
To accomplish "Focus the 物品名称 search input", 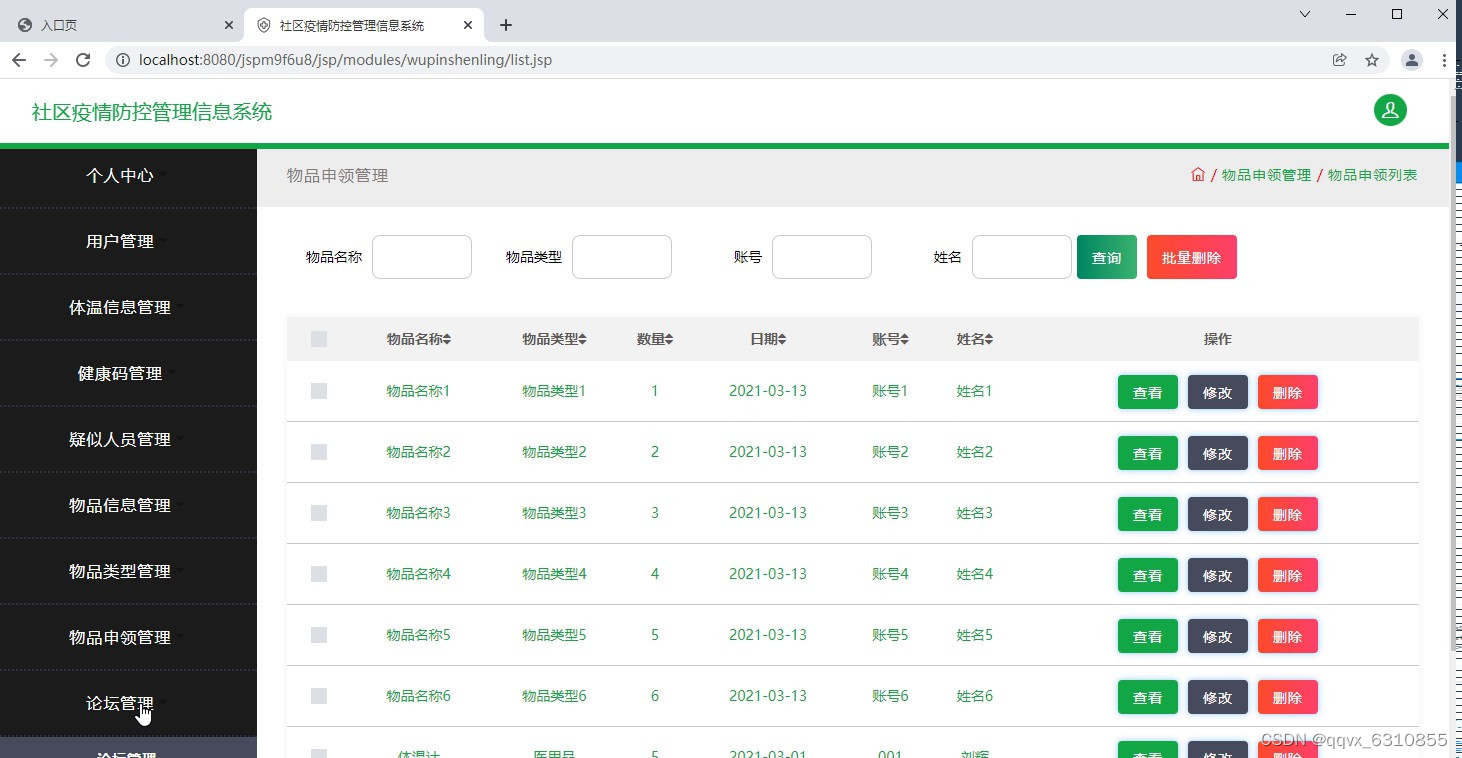I will (422, 257).
